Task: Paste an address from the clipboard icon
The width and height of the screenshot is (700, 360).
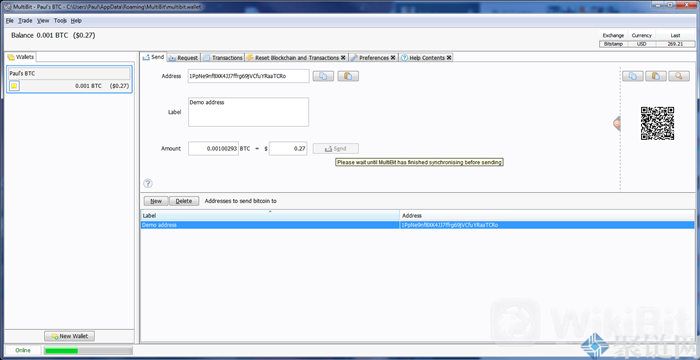Action: point(348,76)
